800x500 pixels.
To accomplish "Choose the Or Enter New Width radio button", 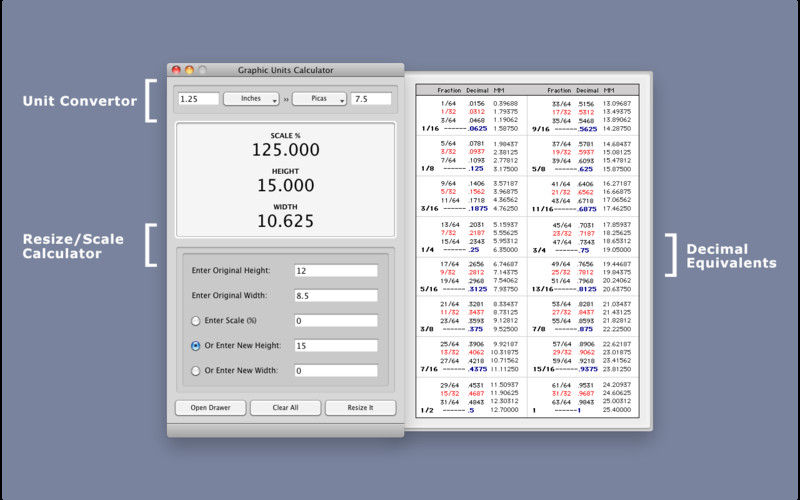I will coord(195,371).
